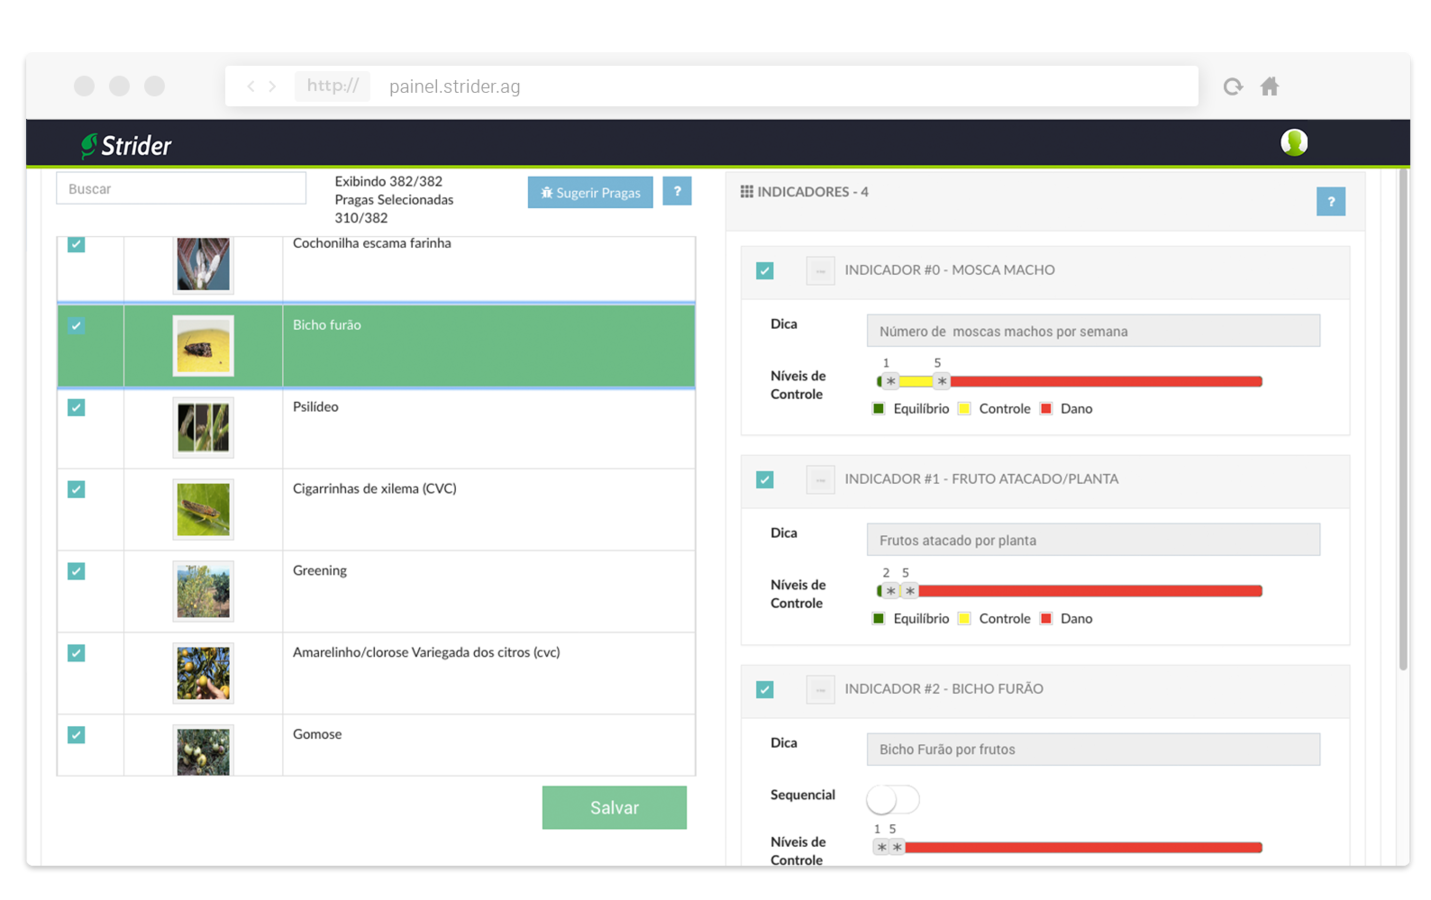Image resolution: width=1431 pixels, height=900 pixels.
Task: Disable Indicador #1 Fruto Atacado checkbox
Action: pos(765,480)
